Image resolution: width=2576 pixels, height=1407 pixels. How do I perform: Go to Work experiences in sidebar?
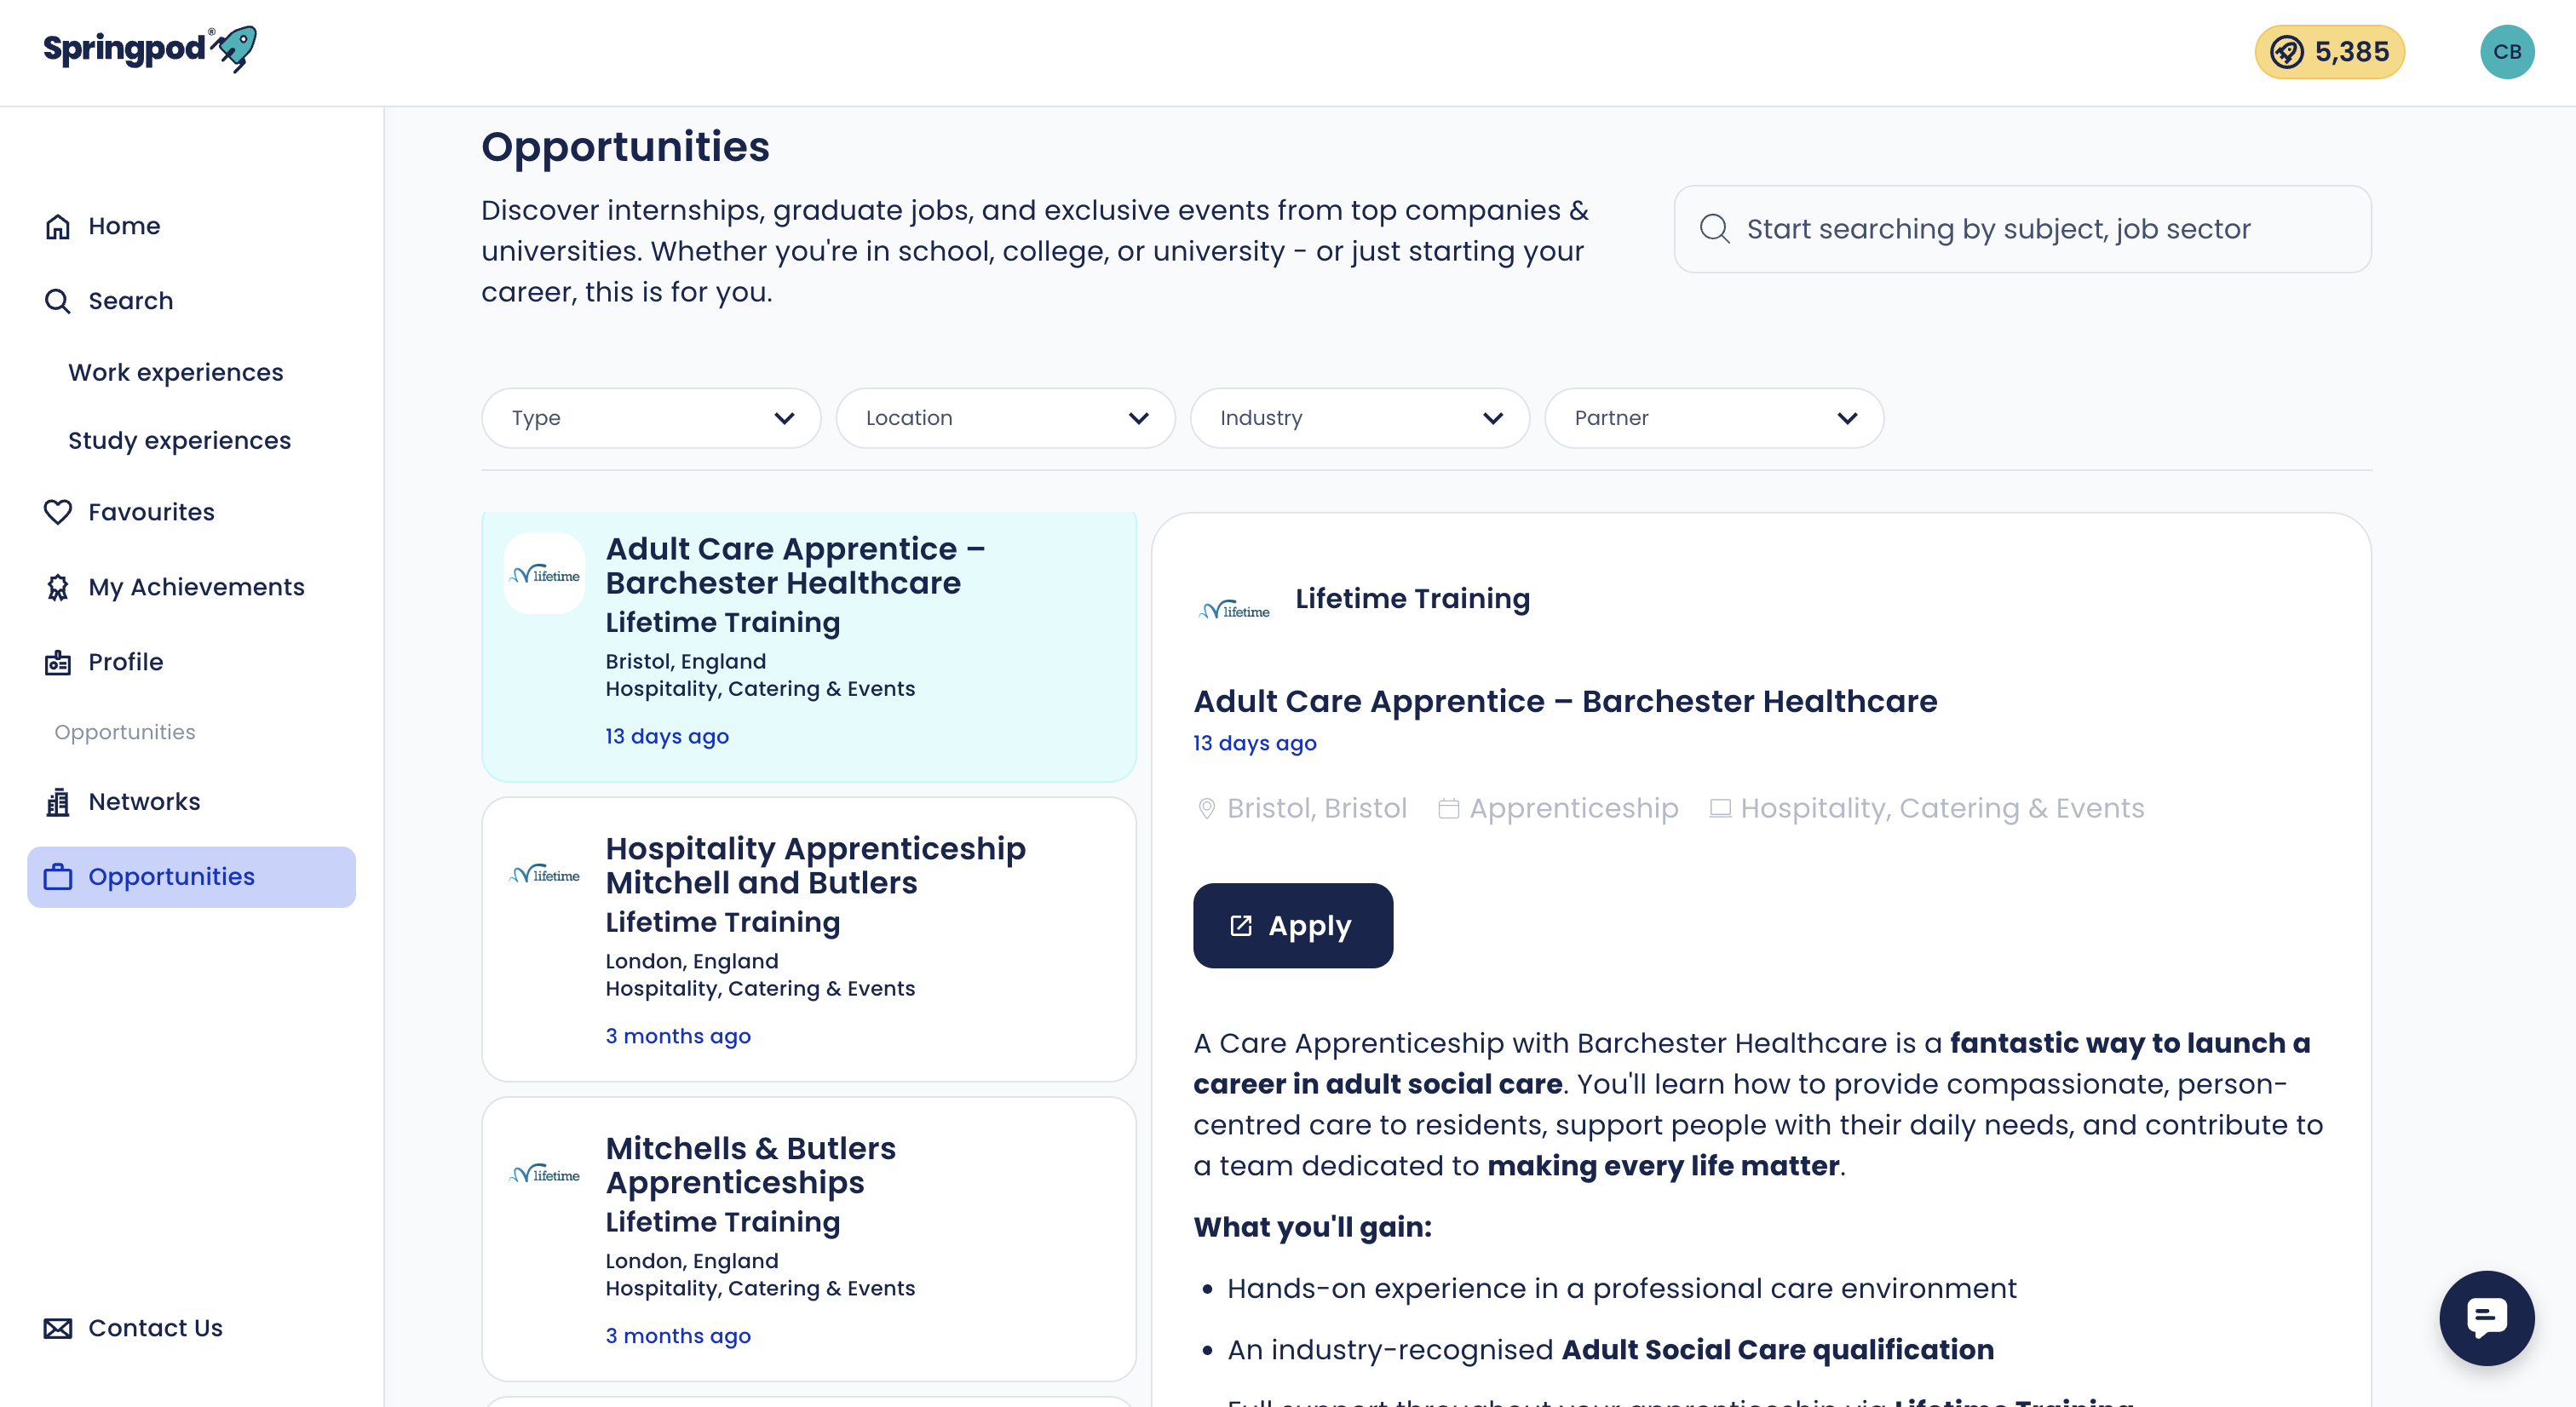click(x=176, y=372)
